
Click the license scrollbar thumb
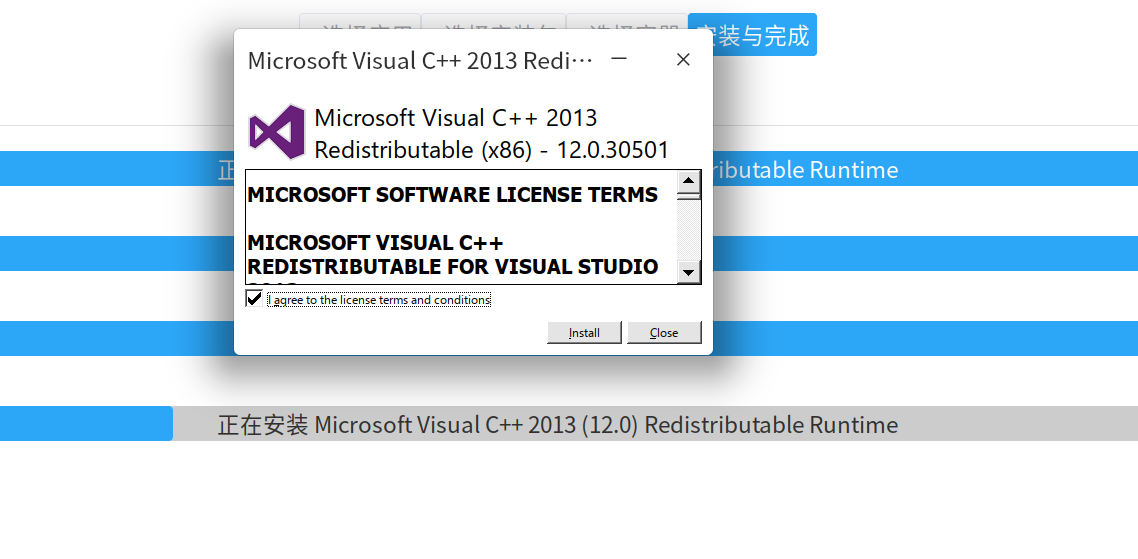pyautogui.click(x=689, y=195)
